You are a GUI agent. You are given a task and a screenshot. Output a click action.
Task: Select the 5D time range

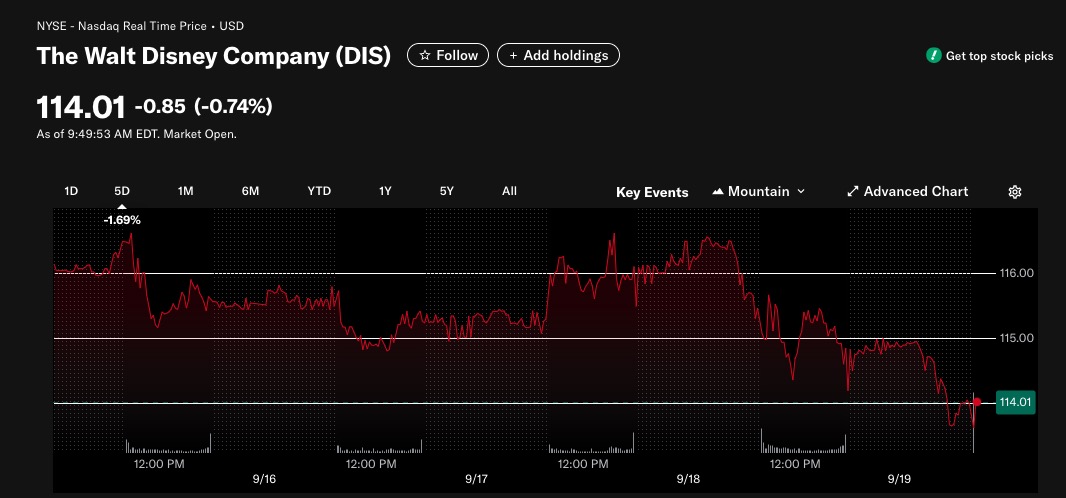[122, 191]
